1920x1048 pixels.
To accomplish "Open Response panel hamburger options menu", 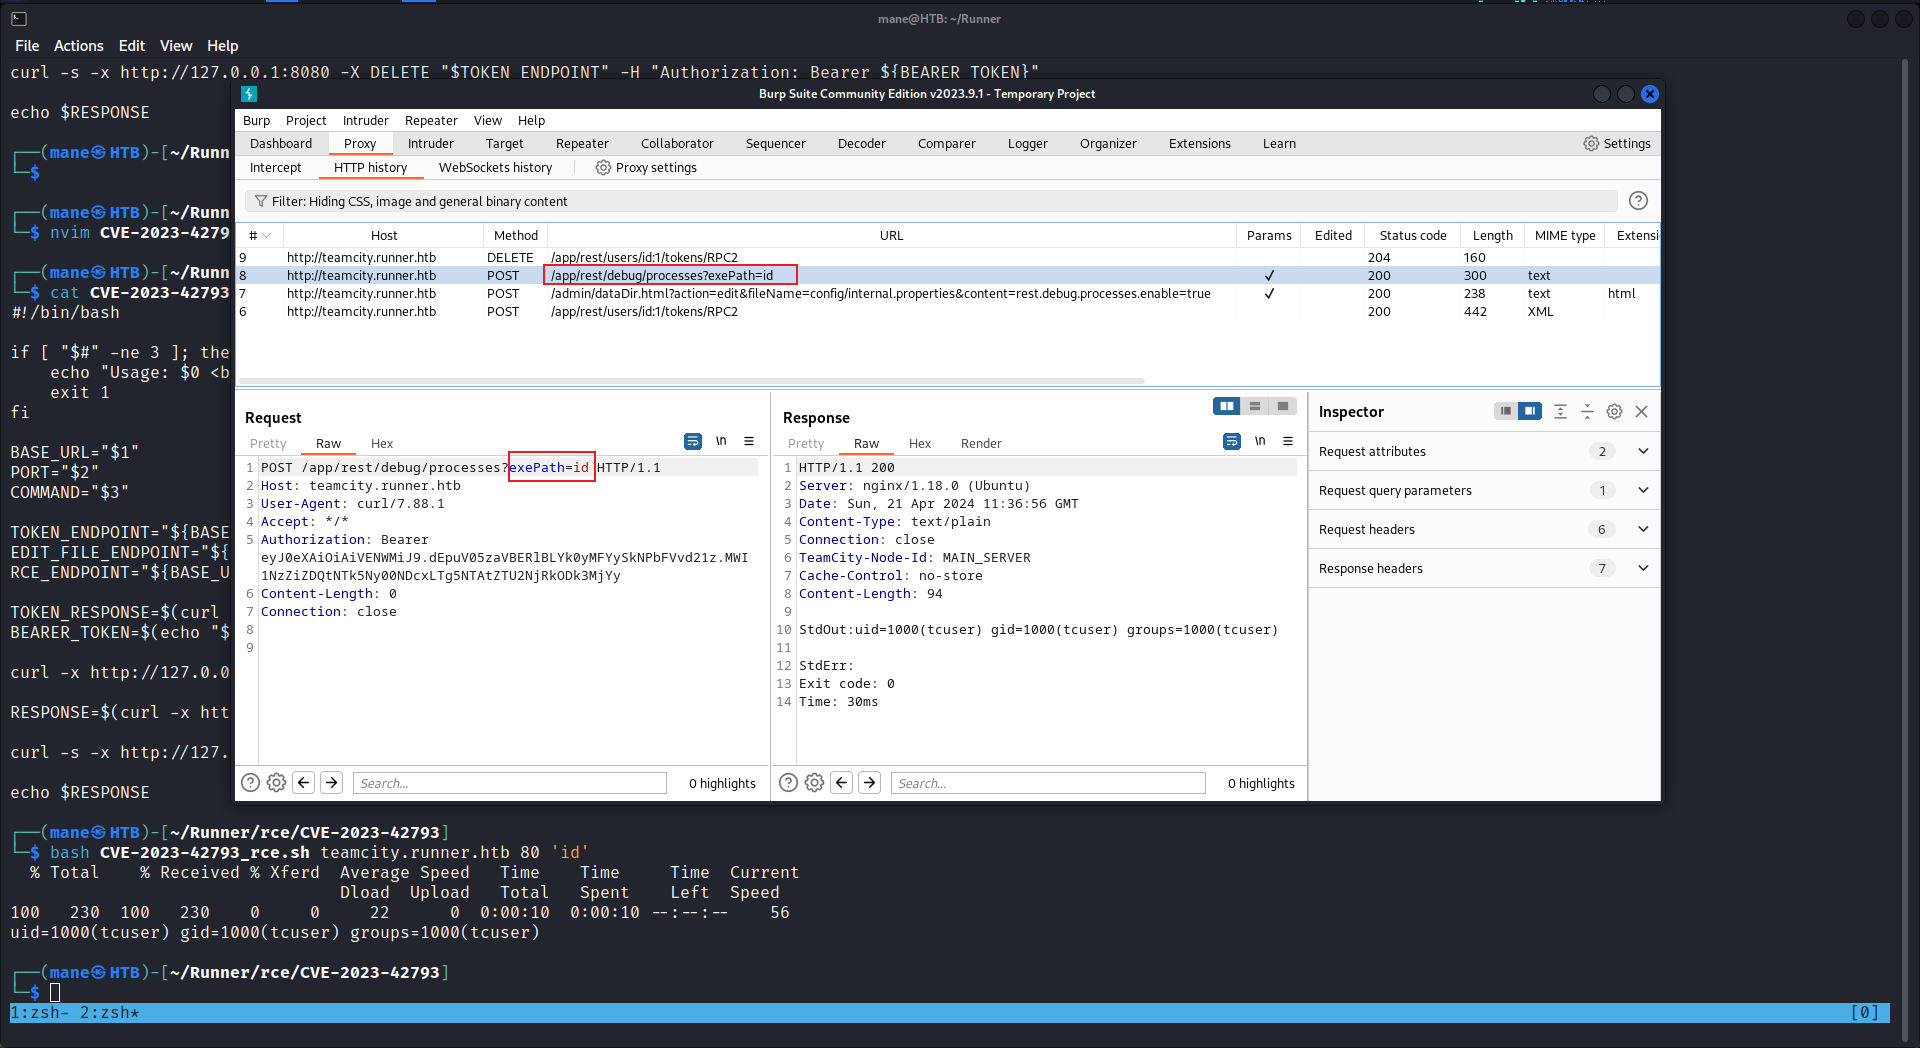I will tap(1288, 441).
